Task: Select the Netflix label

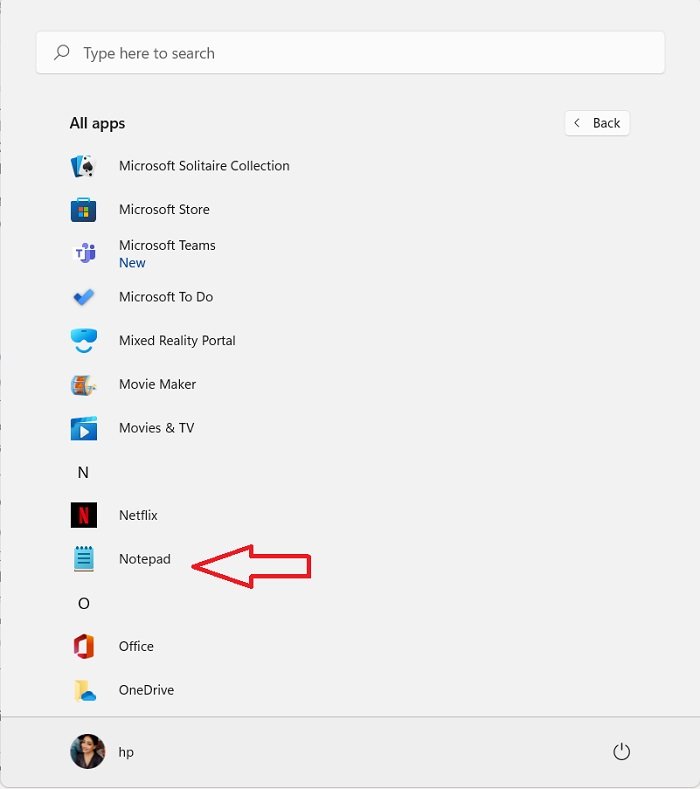Action: click(138, 515)
